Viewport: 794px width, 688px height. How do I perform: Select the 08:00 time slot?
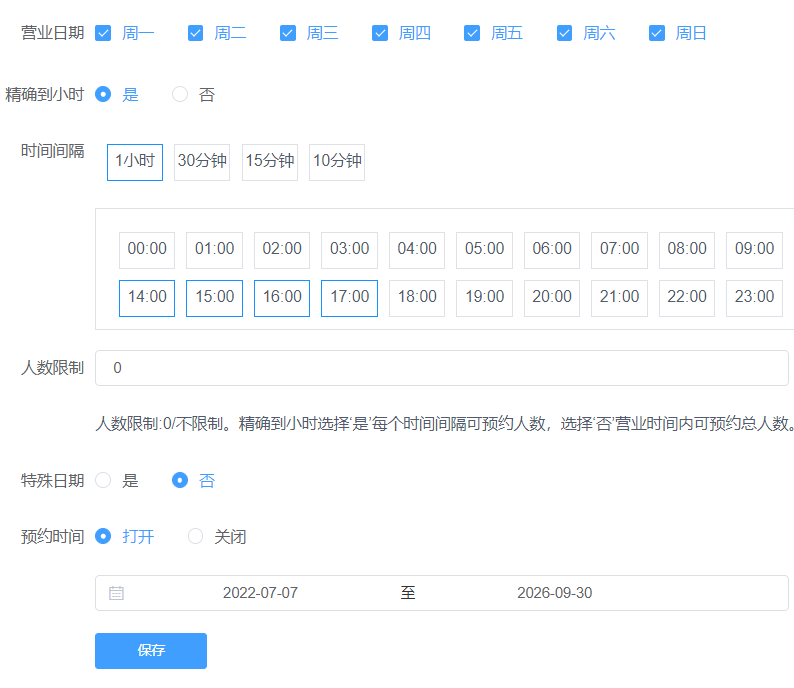(687, 250)
